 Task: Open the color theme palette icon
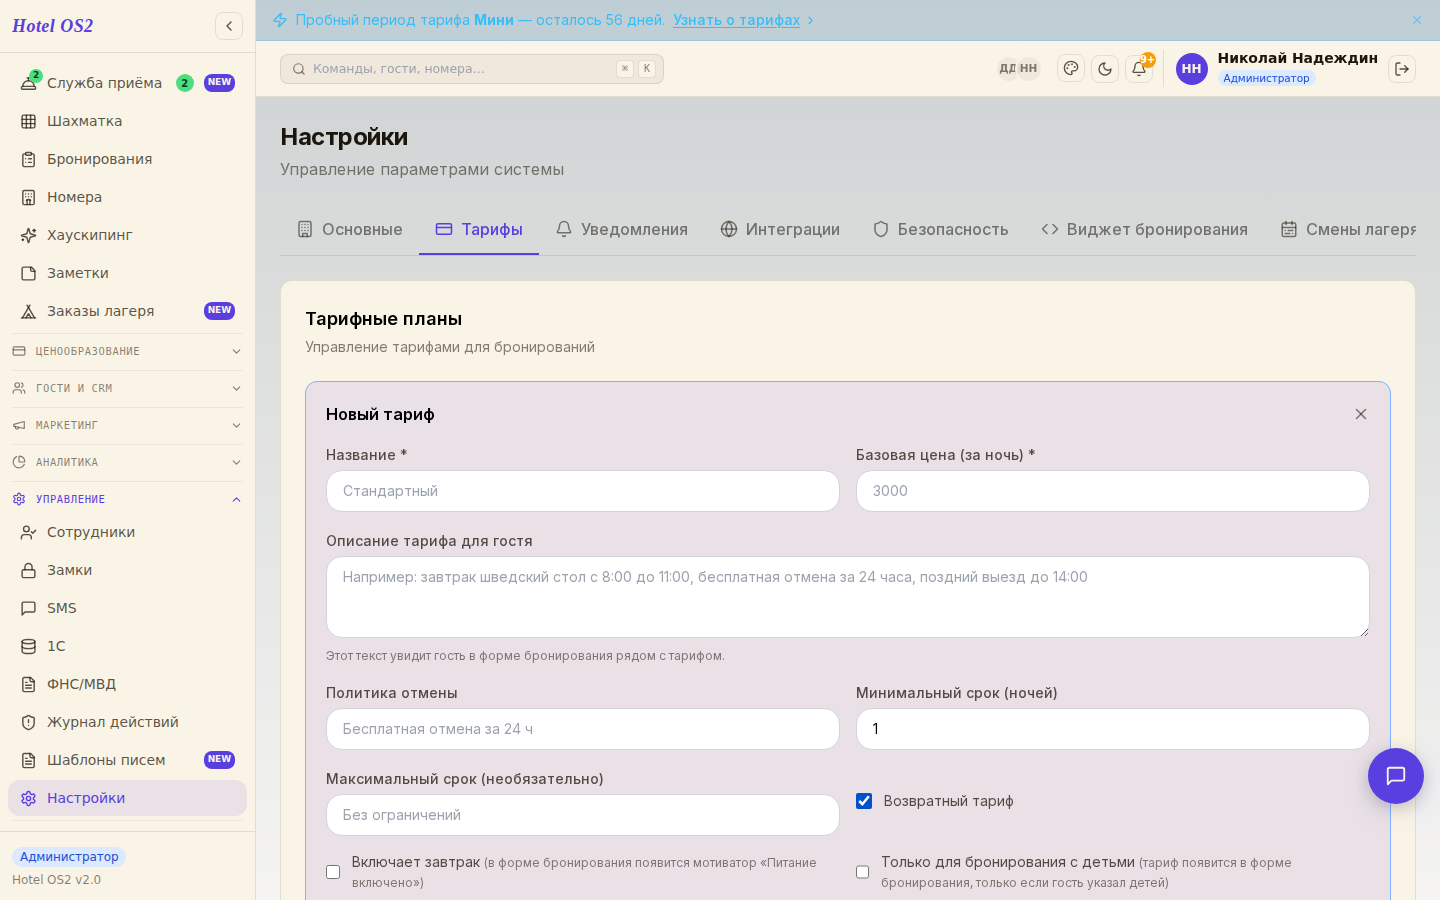pos(1071,69)
